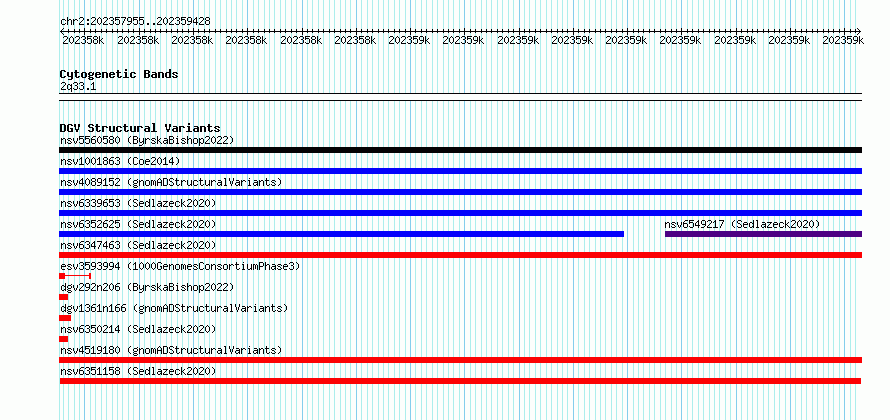Open the nsv6347463 (Sedlazeck2020) variant label
Screen dimensions: 890x420
pos(138,245)
